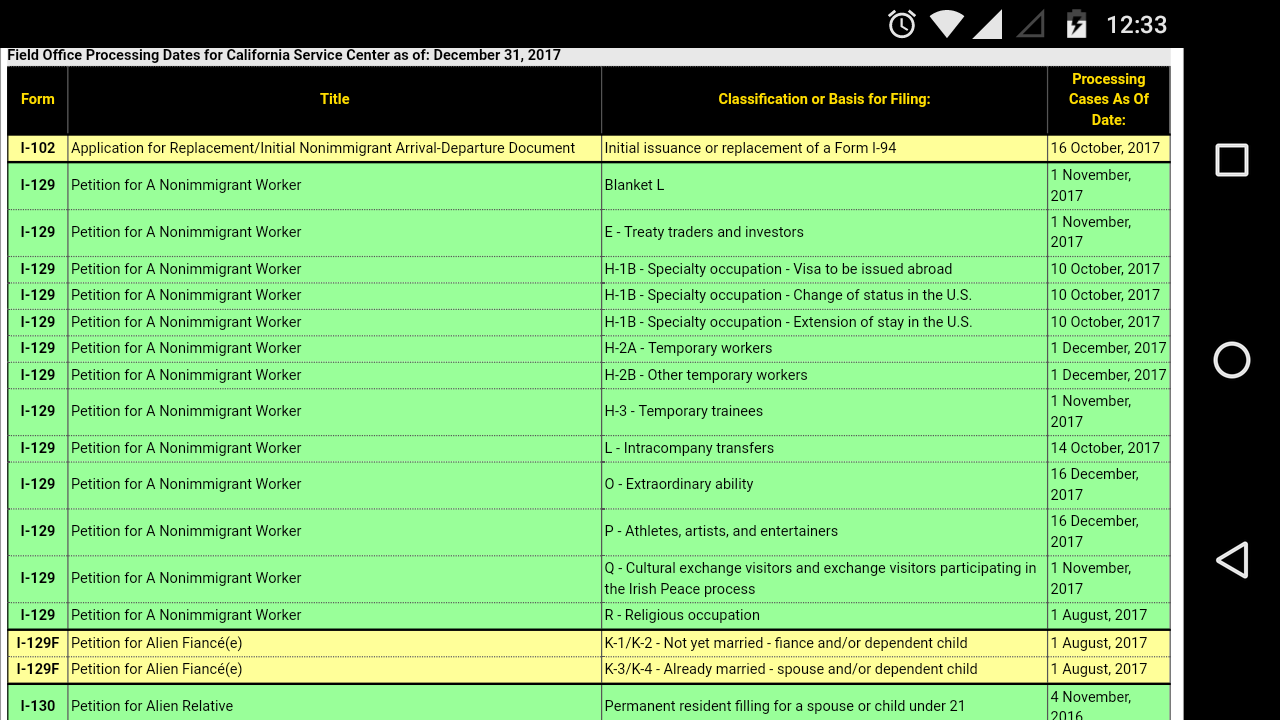Viewport: 1280px width, 720px height.
Task: Select "H-1B - Change of status in the U.S." cell
Action: click(824, 295)
